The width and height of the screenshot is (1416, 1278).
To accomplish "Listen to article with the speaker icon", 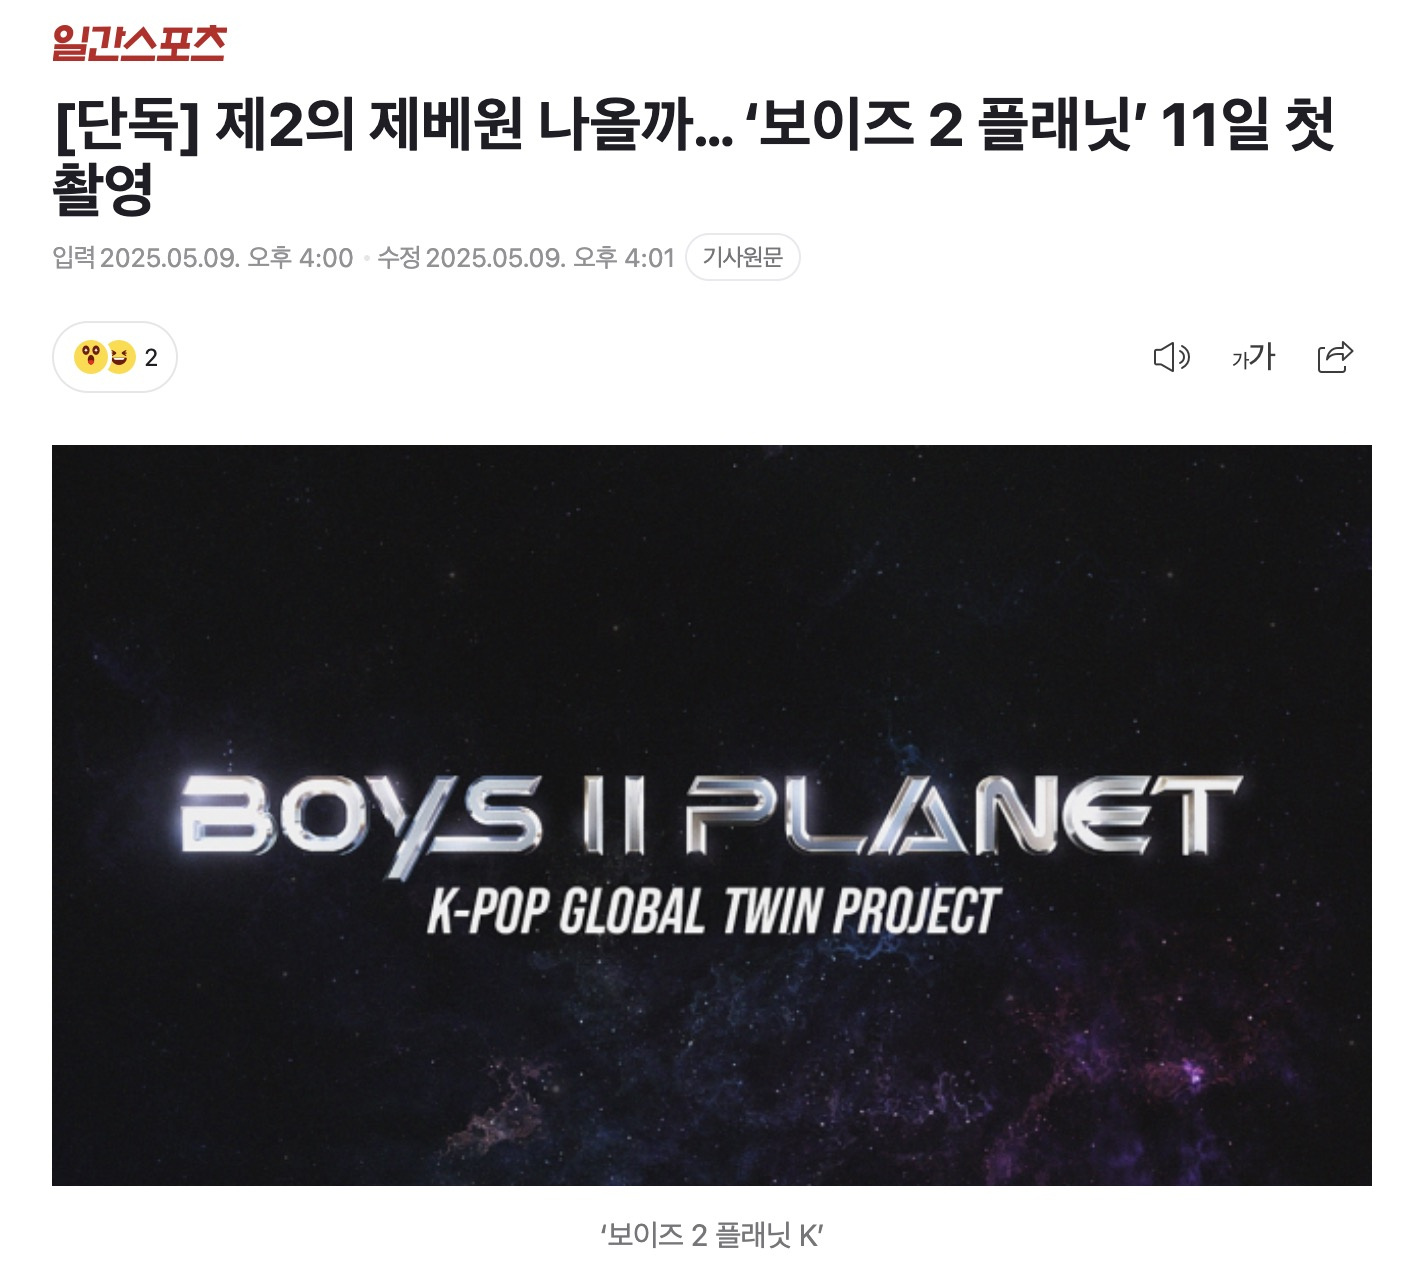I will 1172,357.
